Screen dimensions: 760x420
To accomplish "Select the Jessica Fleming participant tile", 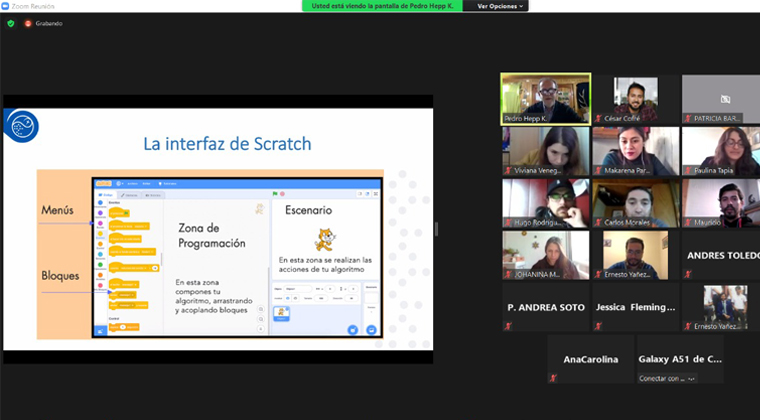I will (635, 307).
